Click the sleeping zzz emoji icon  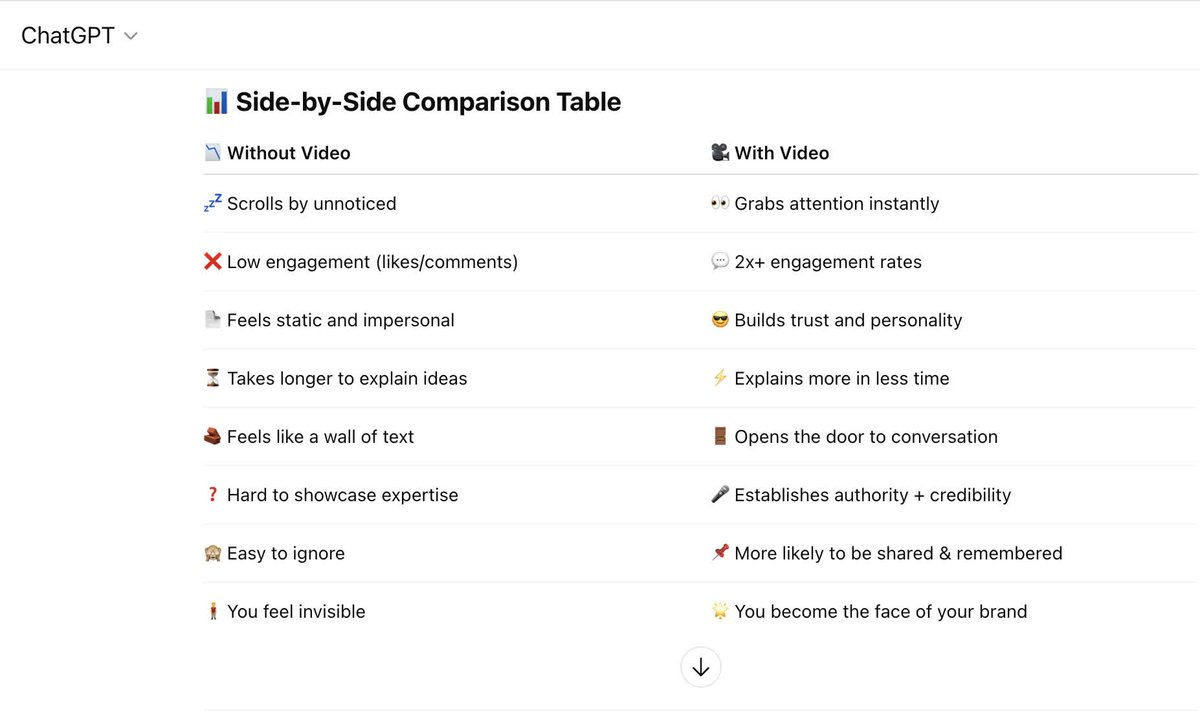coord(212,203)
